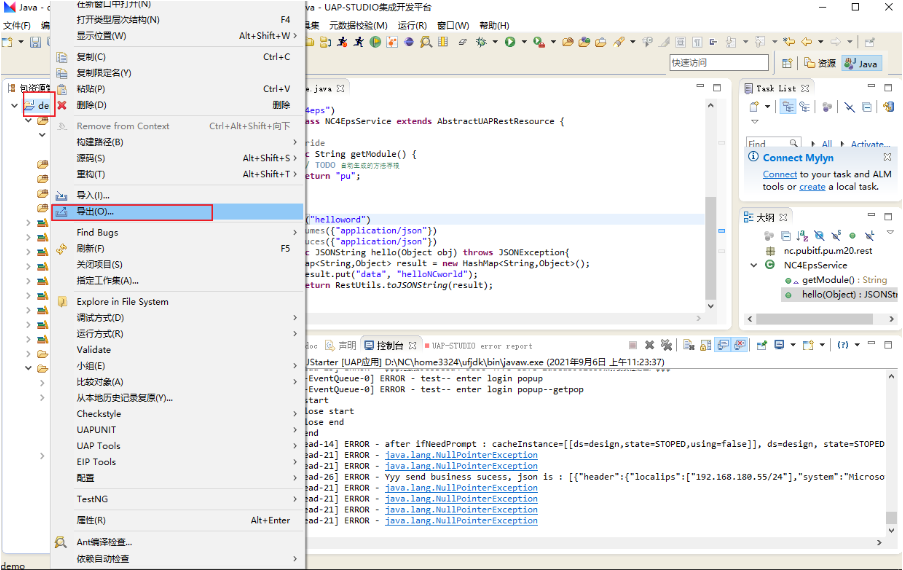Click the Terminate red square in console
Viewport: 903px width, 570px height.
coord(633,345)
